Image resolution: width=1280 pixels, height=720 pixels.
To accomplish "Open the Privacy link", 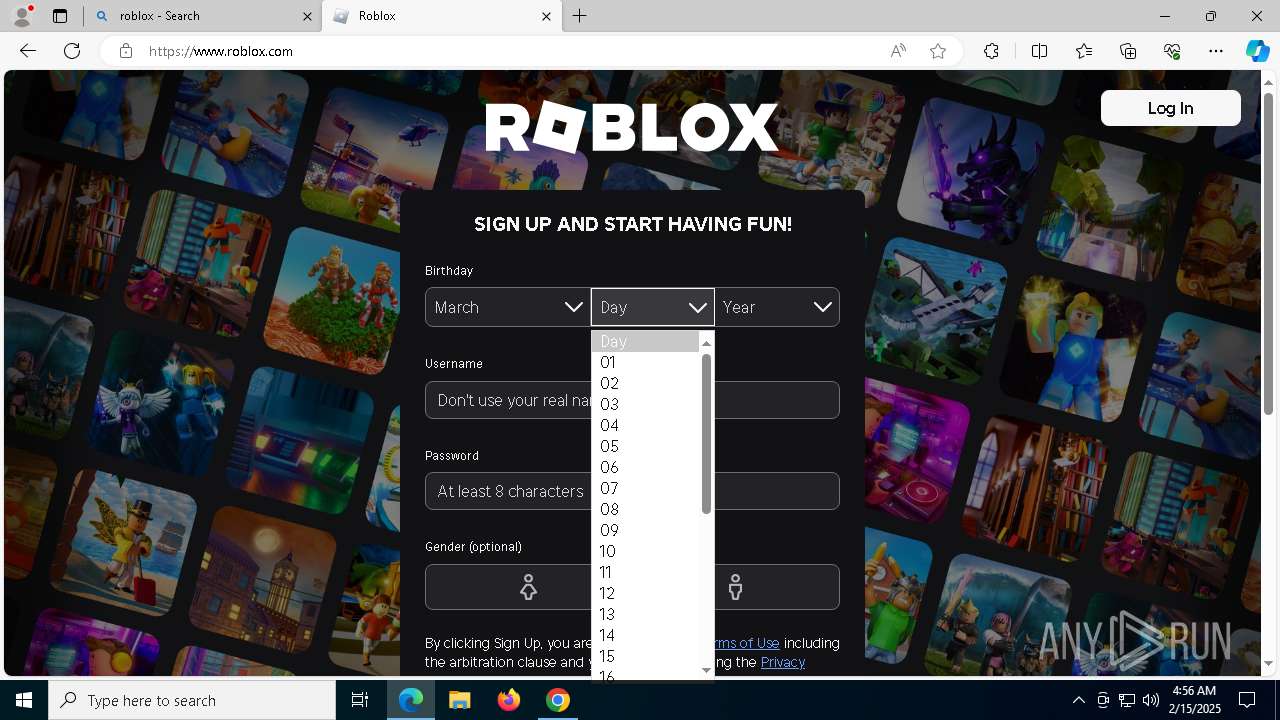I will [783, 662].
